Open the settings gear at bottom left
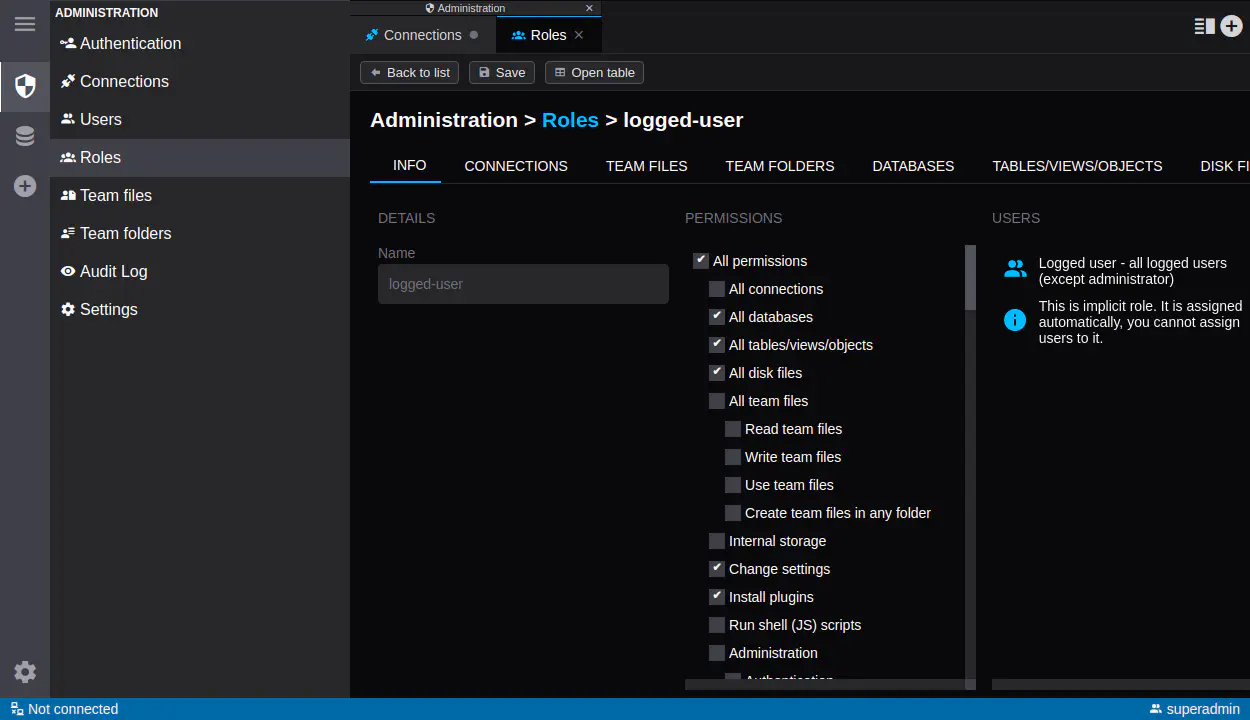The image size is (1250, 720). [25, 672]
